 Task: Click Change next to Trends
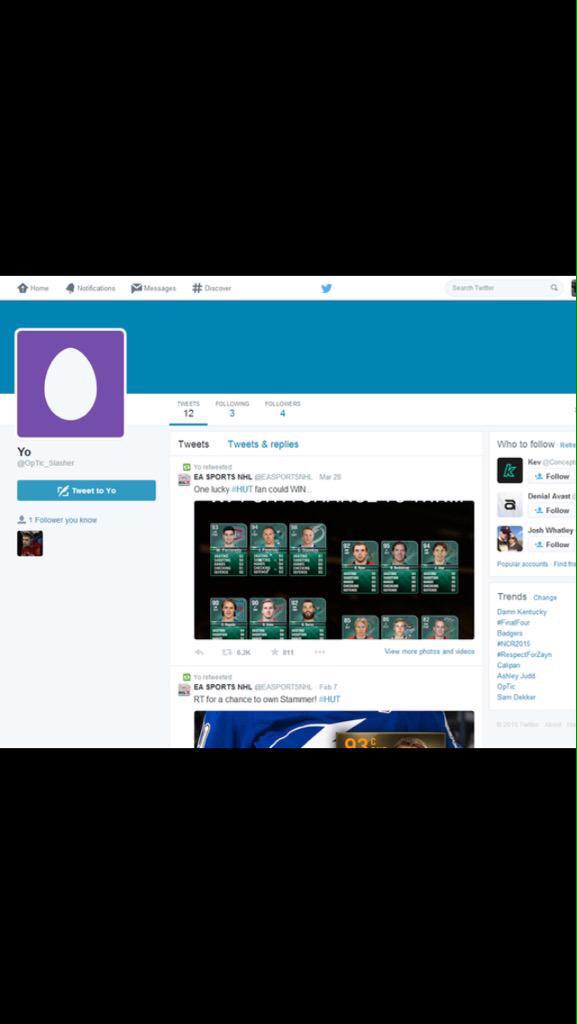(545, 598)
